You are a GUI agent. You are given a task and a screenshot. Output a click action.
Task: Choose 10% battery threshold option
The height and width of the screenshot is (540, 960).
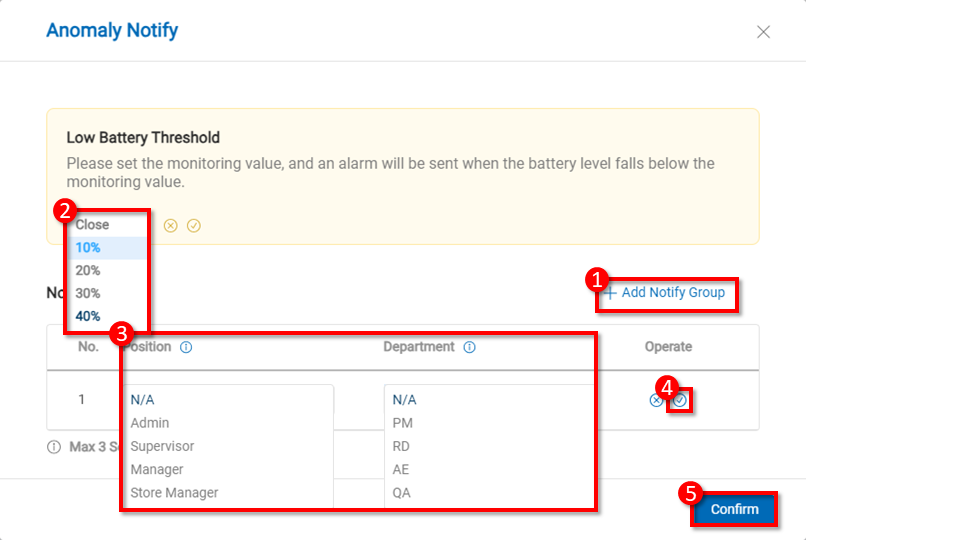[x=88, y=248]
